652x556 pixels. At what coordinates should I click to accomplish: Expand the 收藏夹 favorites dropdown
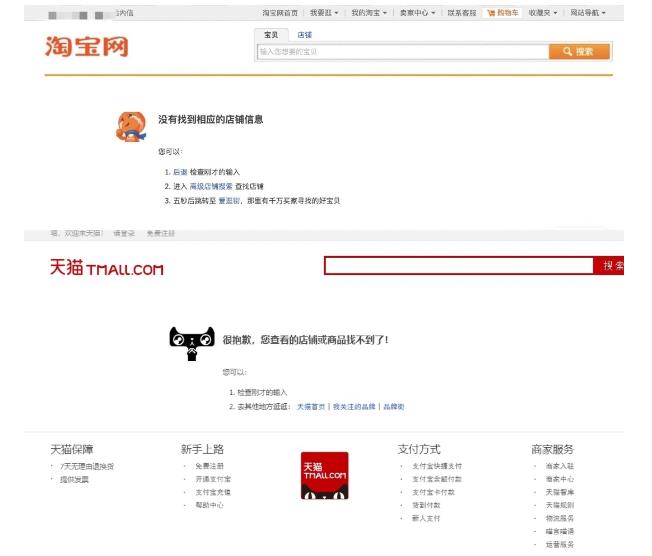pos(545,13)
